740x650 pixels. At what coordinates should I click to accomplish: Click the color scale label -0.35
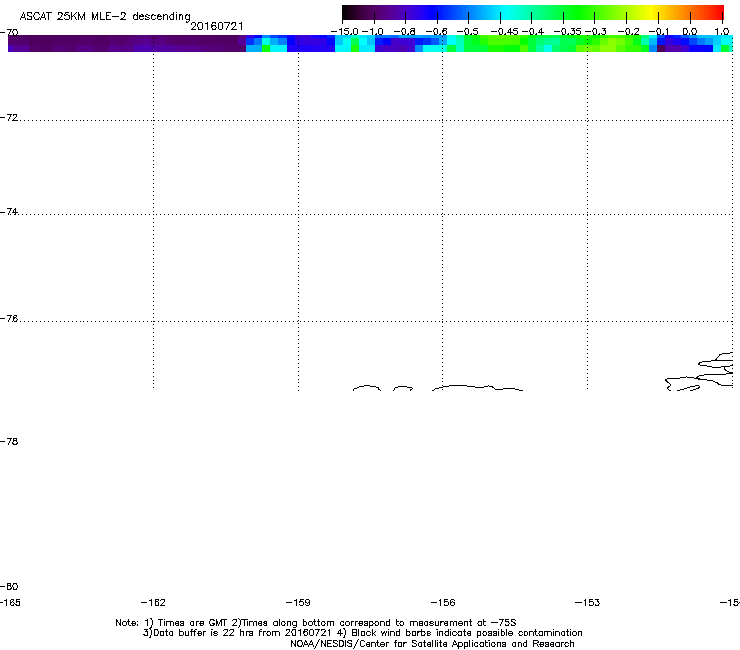567,32
